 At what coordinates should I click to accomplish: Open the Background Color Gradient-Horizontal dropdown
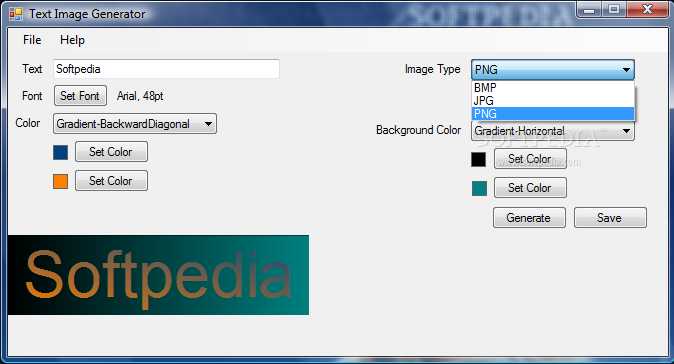pos(553,131)
